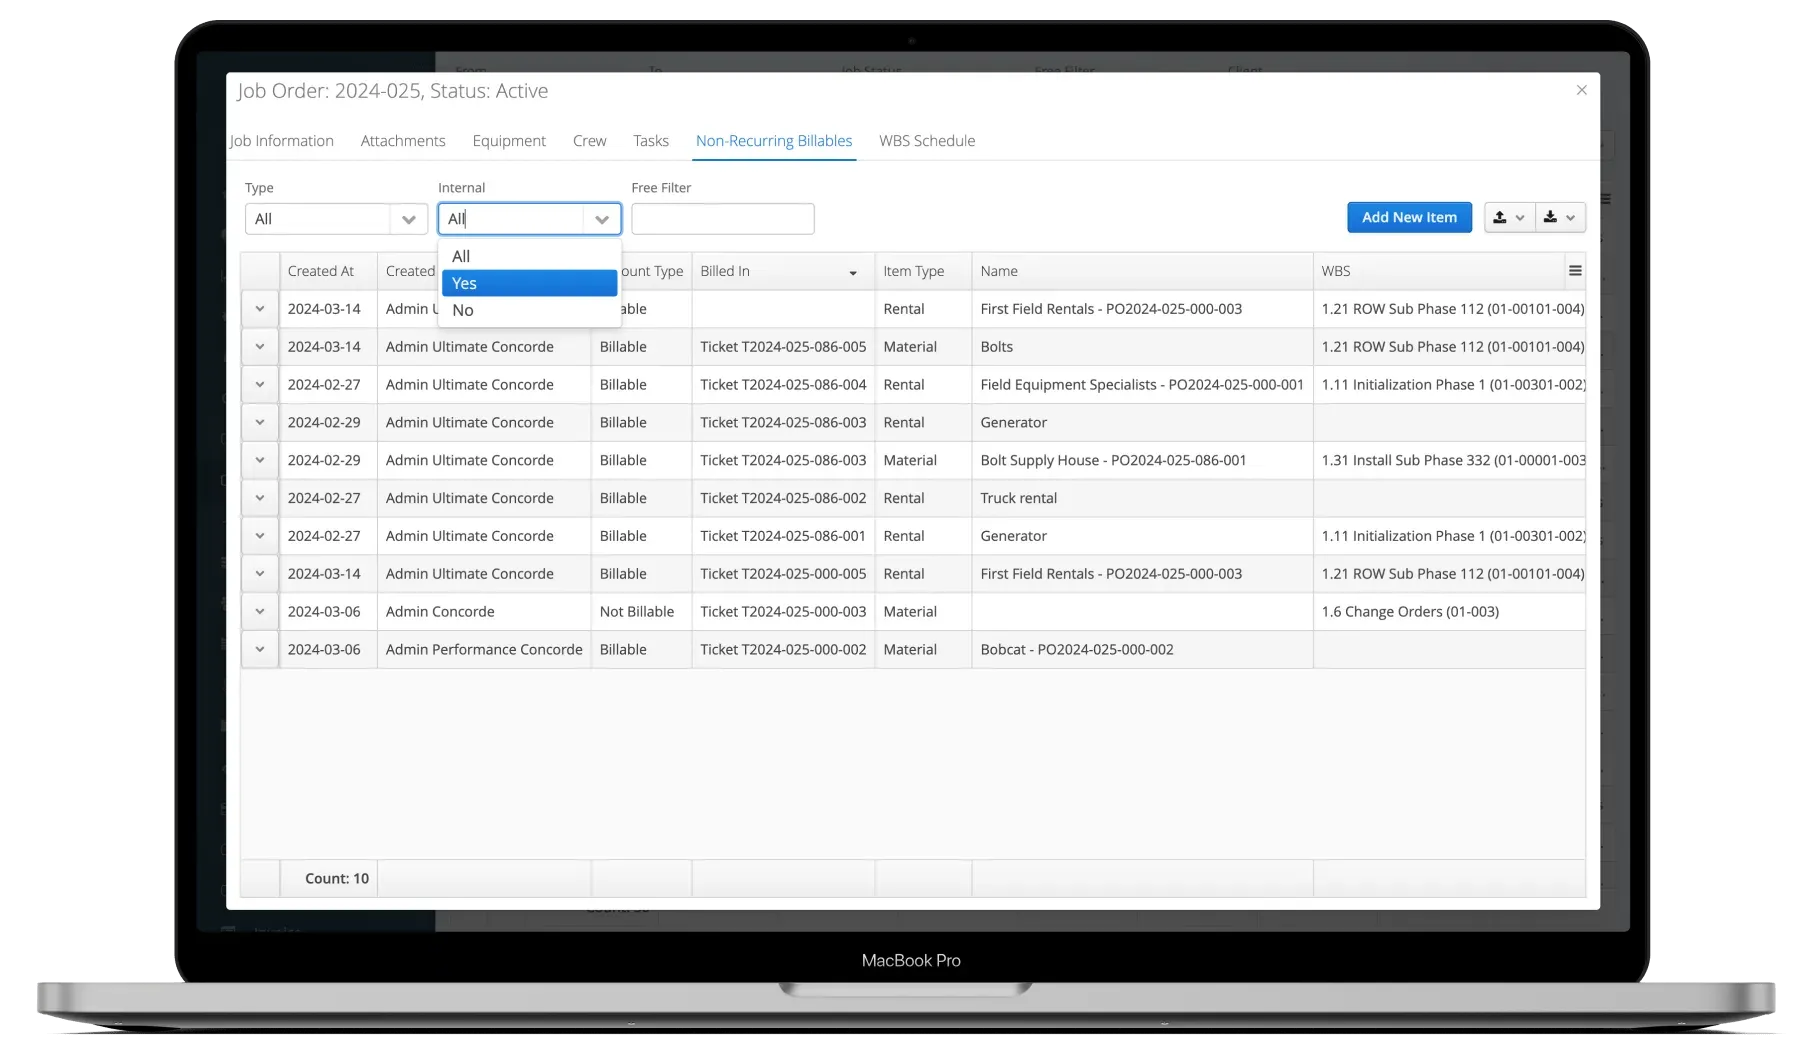1812x1058 pixels.
Task: Open the chevron beside the upload icon
Action: (1521, 217)
